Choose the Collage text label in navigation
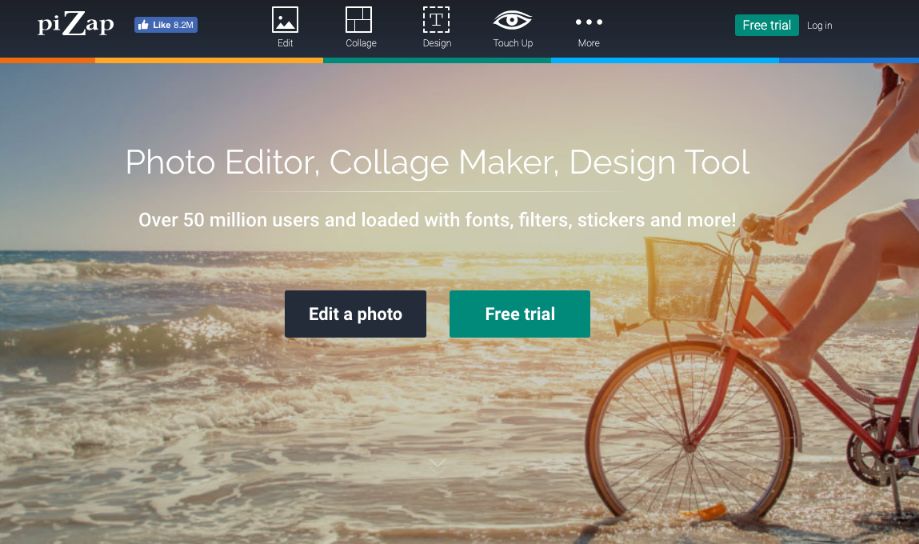The width and height of the screenshot is (919, 544). [360, 43]
